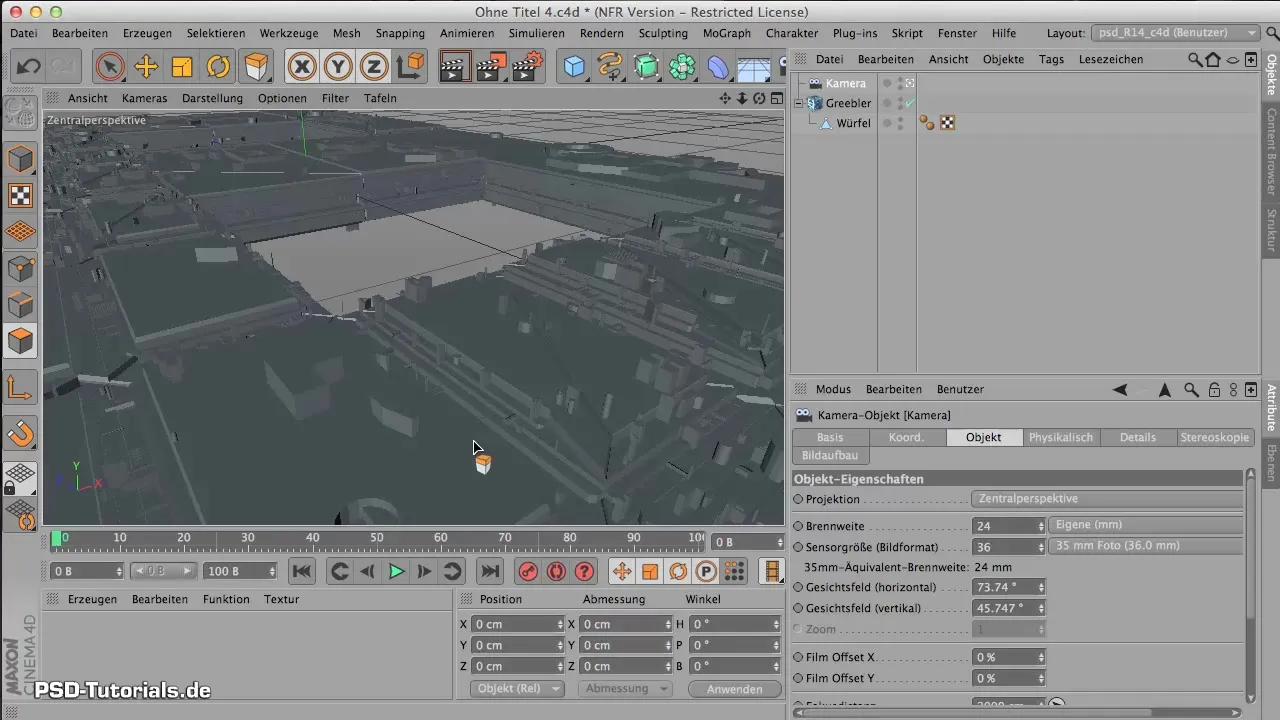The height and width of the screenshot is (720, 1280).
Task: Open the render settings
Action: (527, 67)
